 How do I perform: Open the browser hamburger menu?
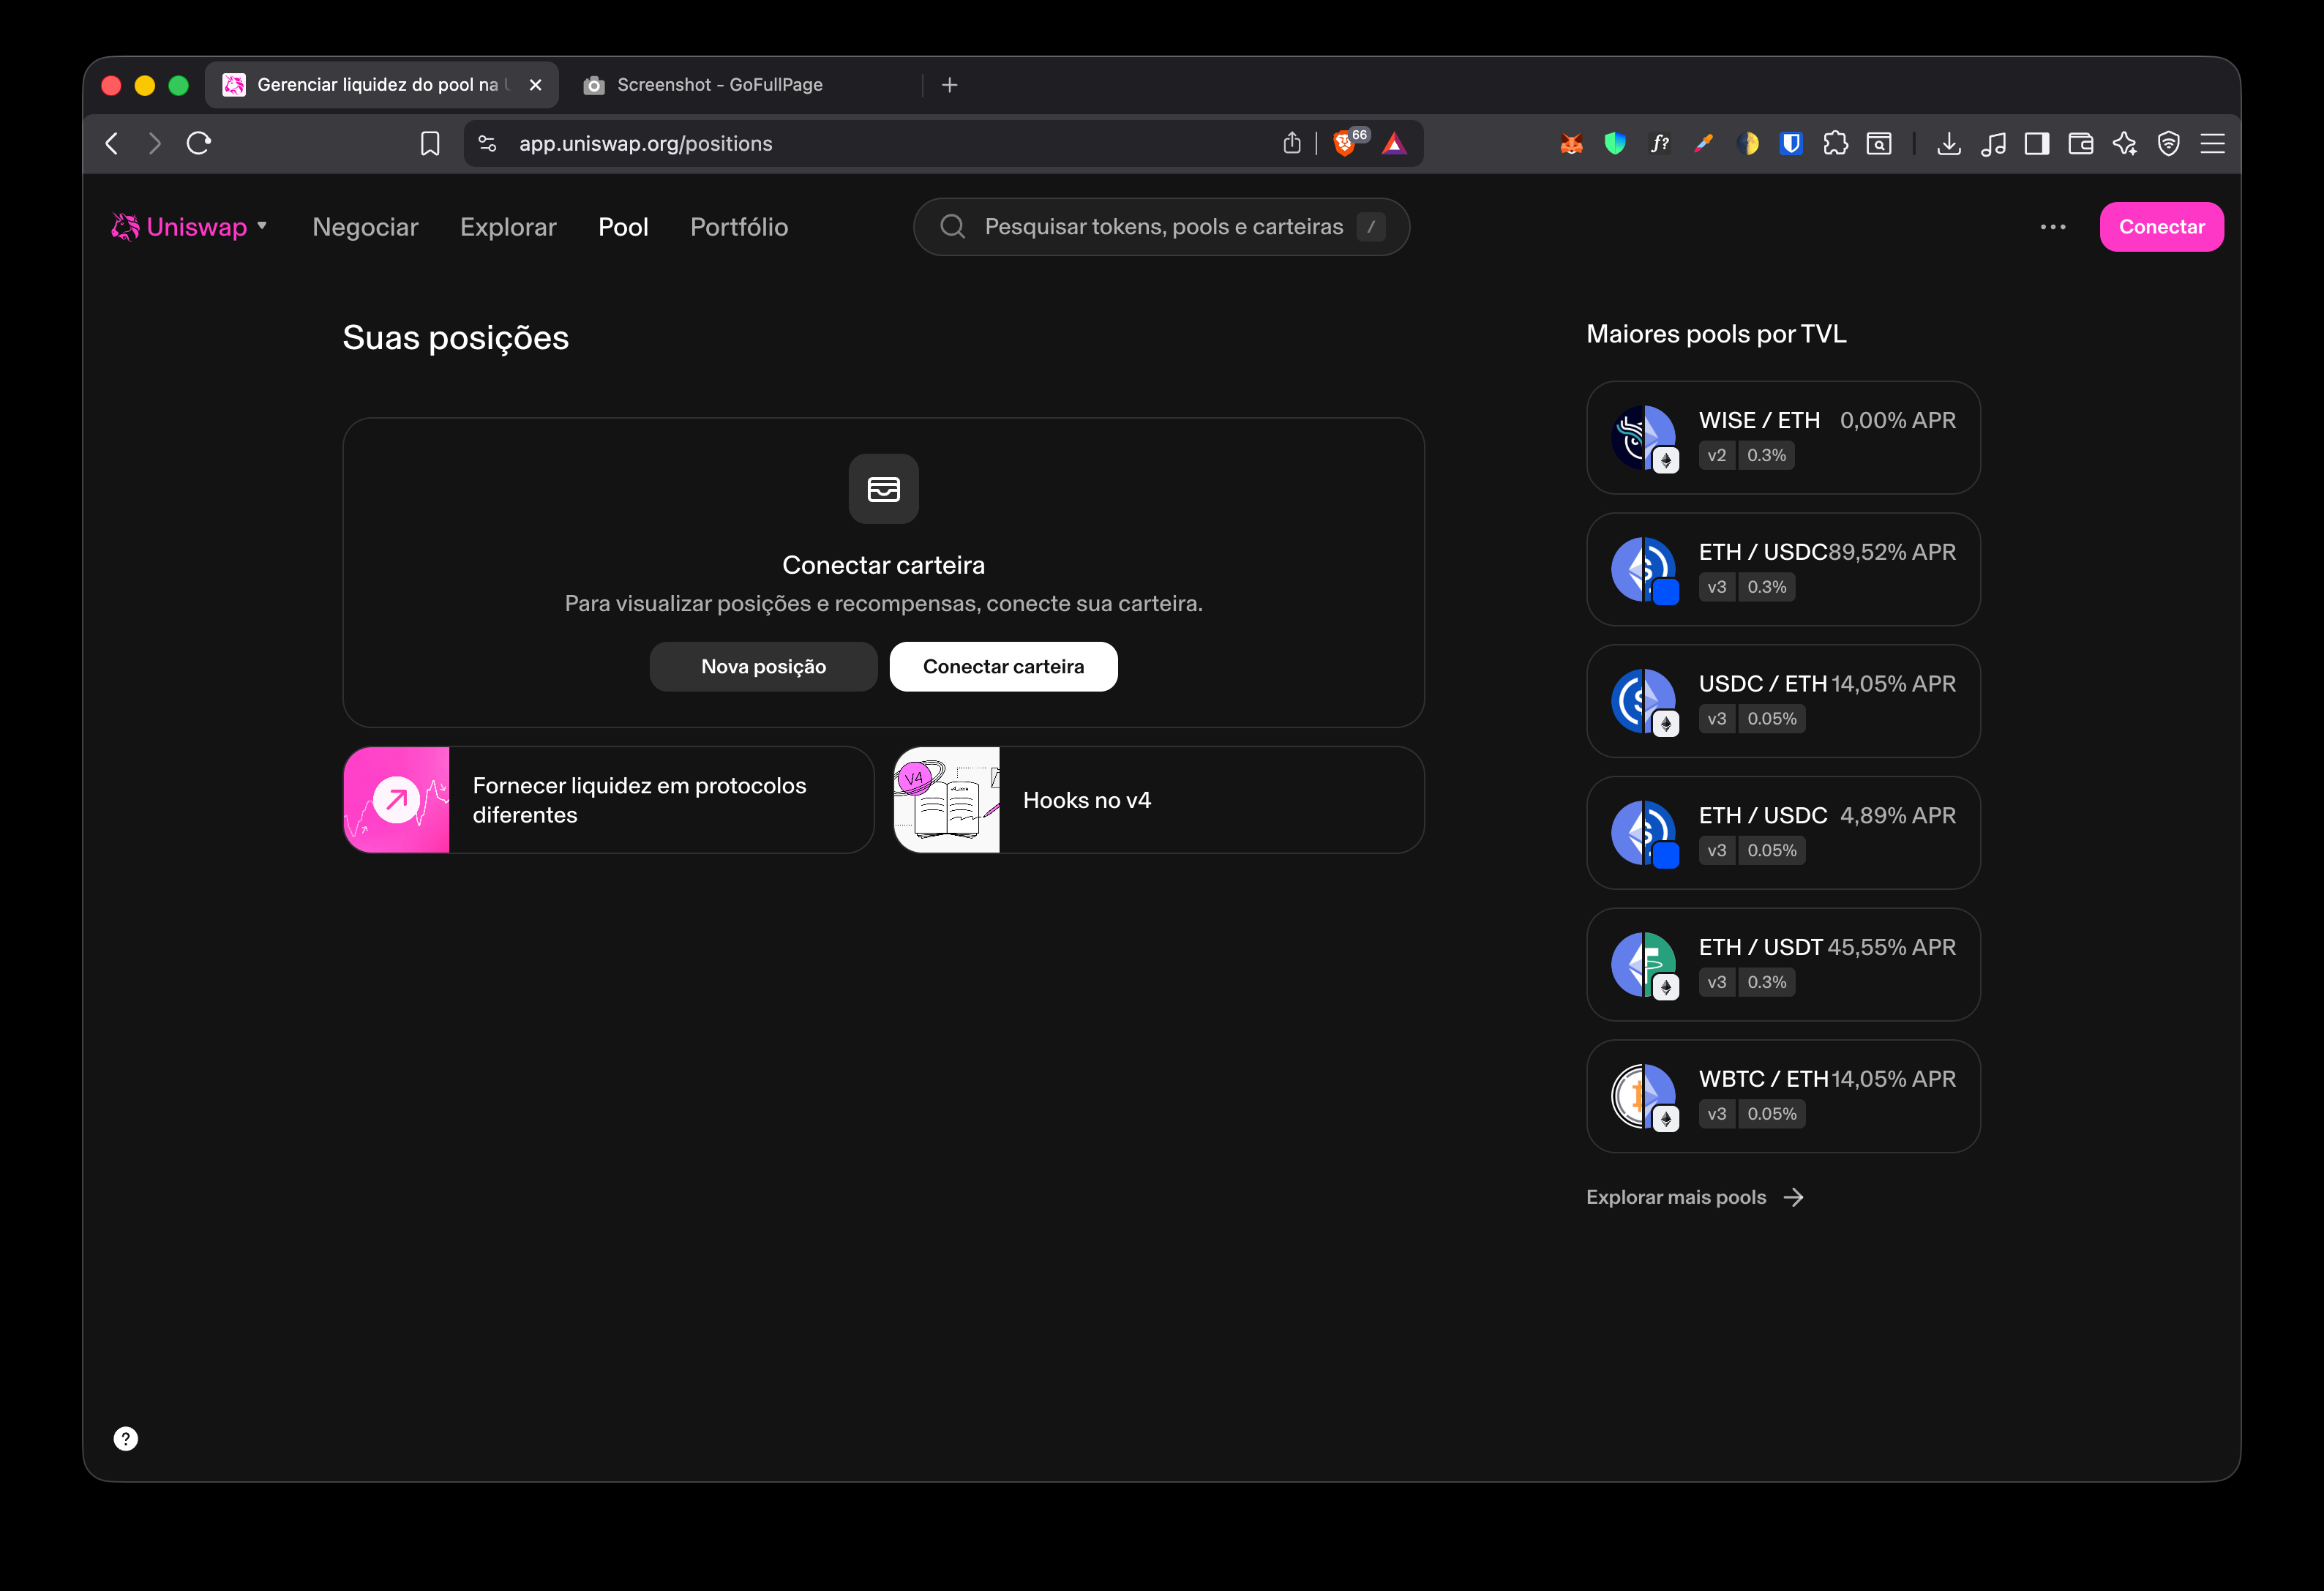[x=2213, y=144]
